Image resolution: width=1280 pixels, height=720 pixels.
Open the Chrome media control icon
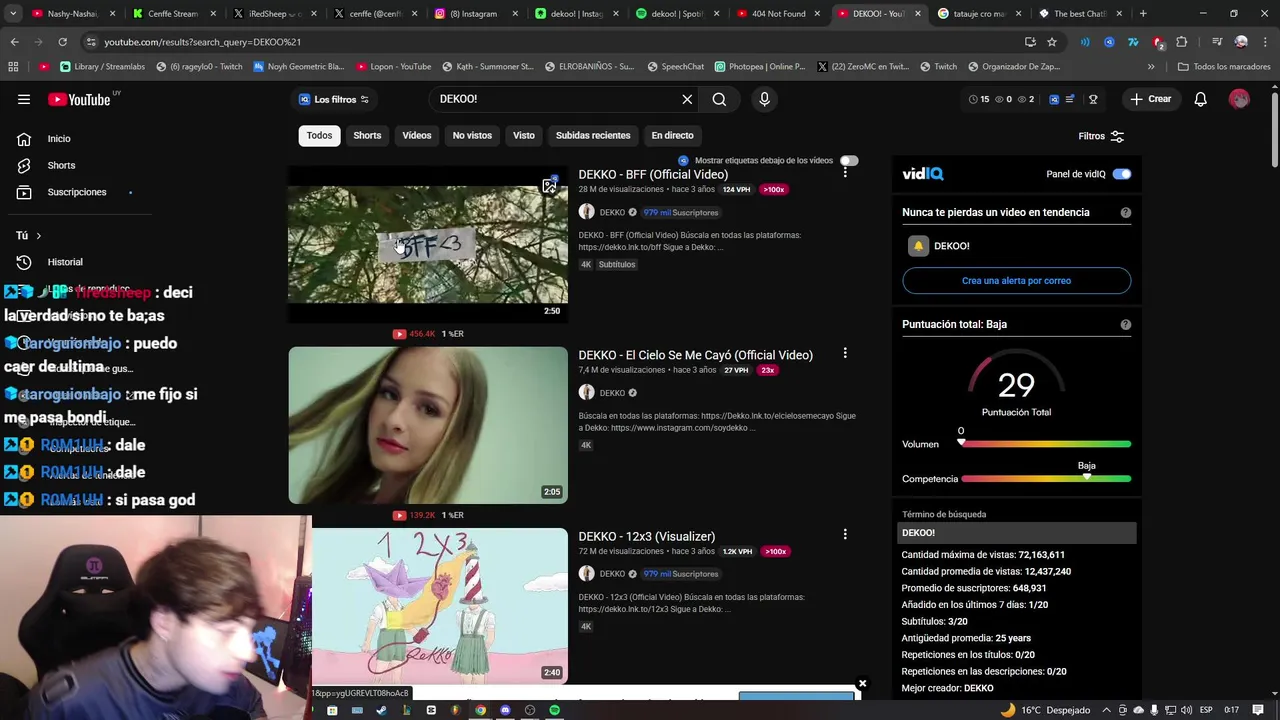(x=1217, y=42)
